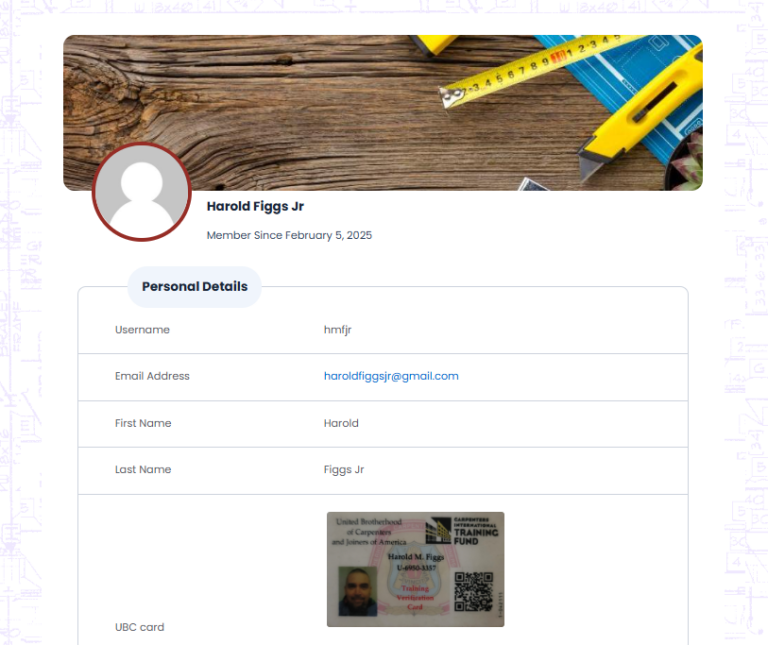Viewport: 768px width, 645px height.
Task: Click the Member Since February 5, 2025 text
Action: (289, 235)
